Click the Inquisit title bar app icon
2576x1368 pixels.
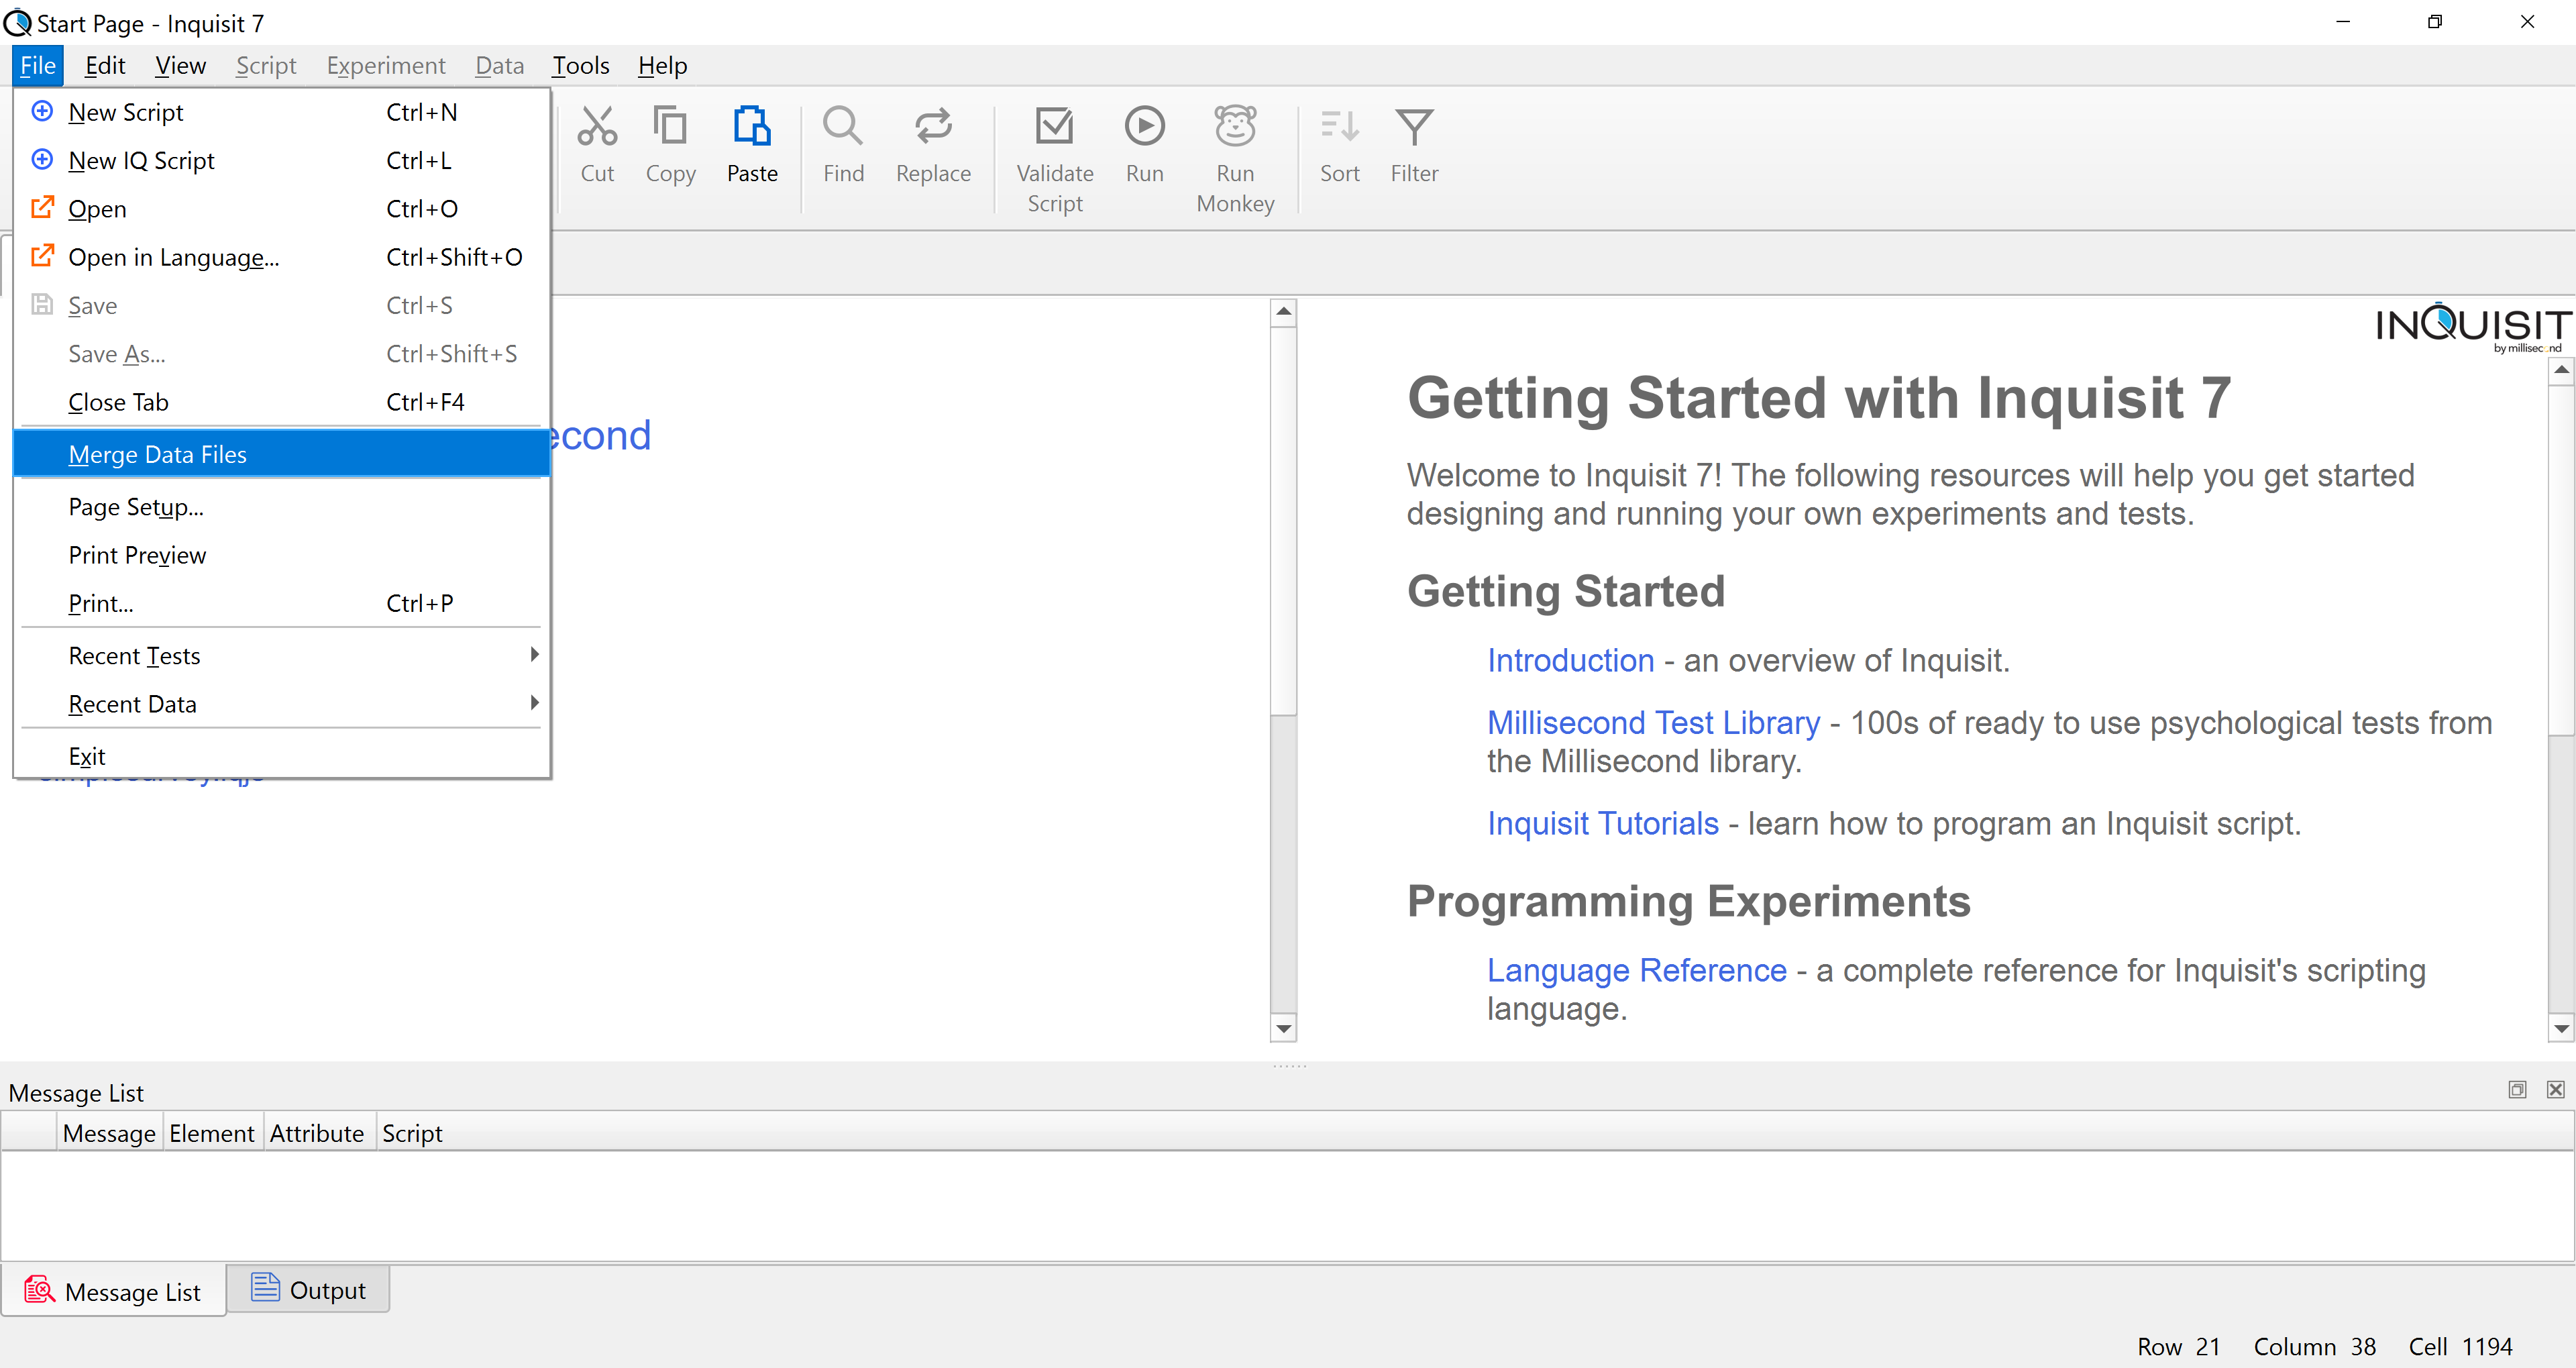coord(17,22)
